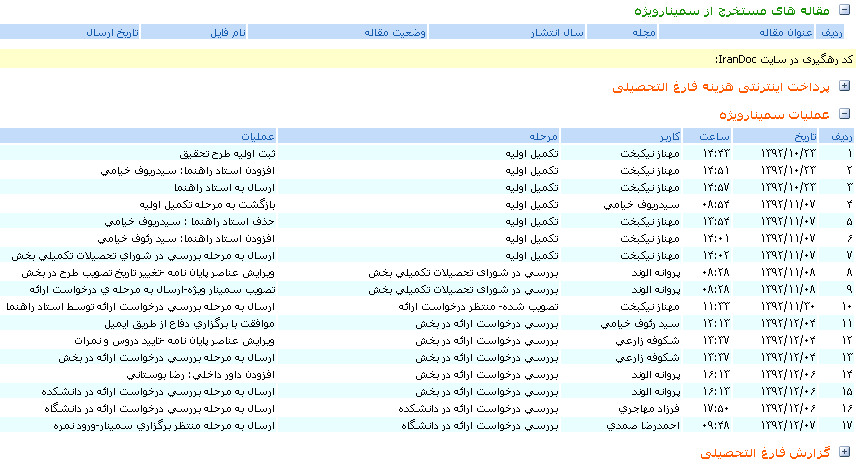Select the 'ثبت اوليه طرح تحقيق' operation cell
The image size is (856, 465).
(x=227, y=153)
